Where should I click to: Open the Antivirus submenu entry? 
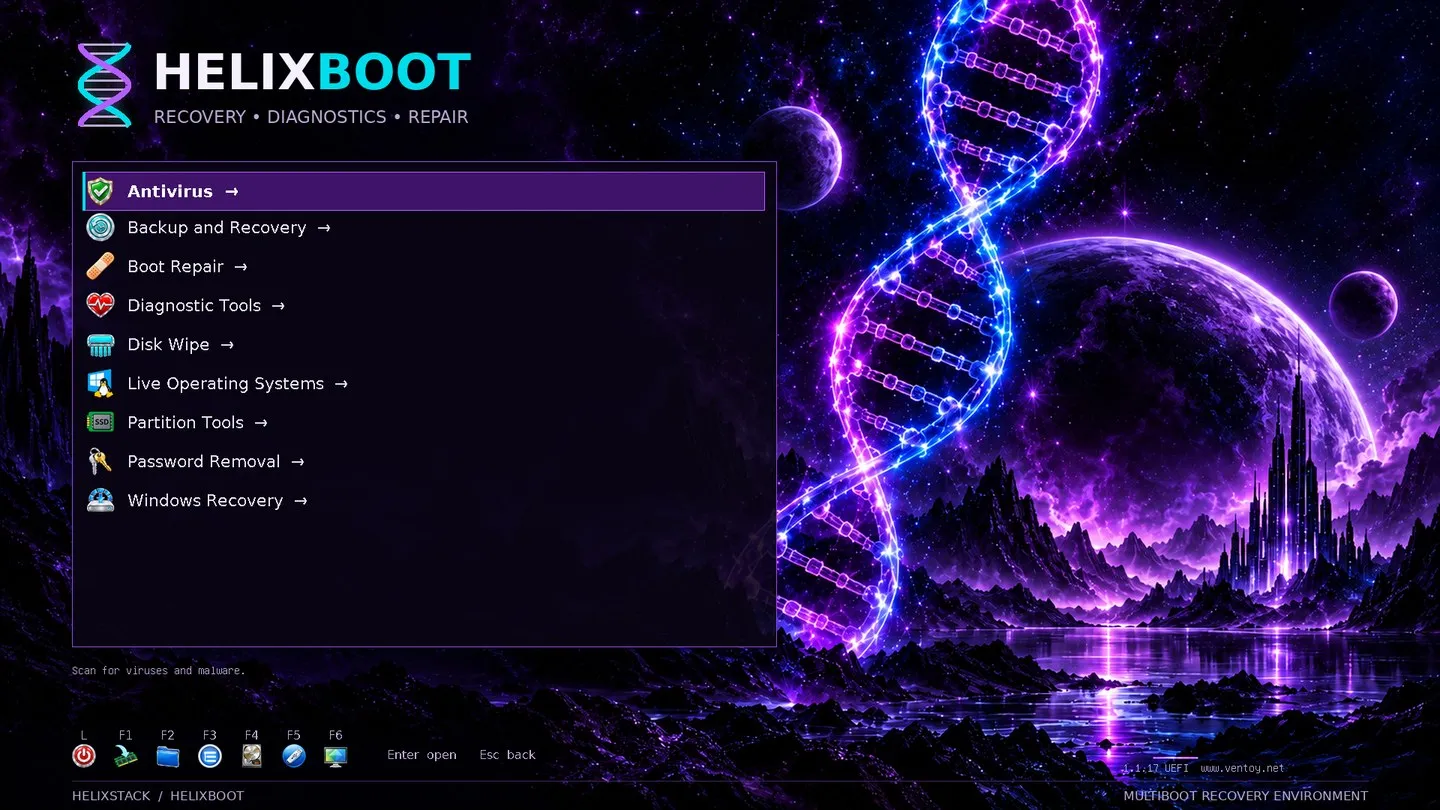point(424,191)
